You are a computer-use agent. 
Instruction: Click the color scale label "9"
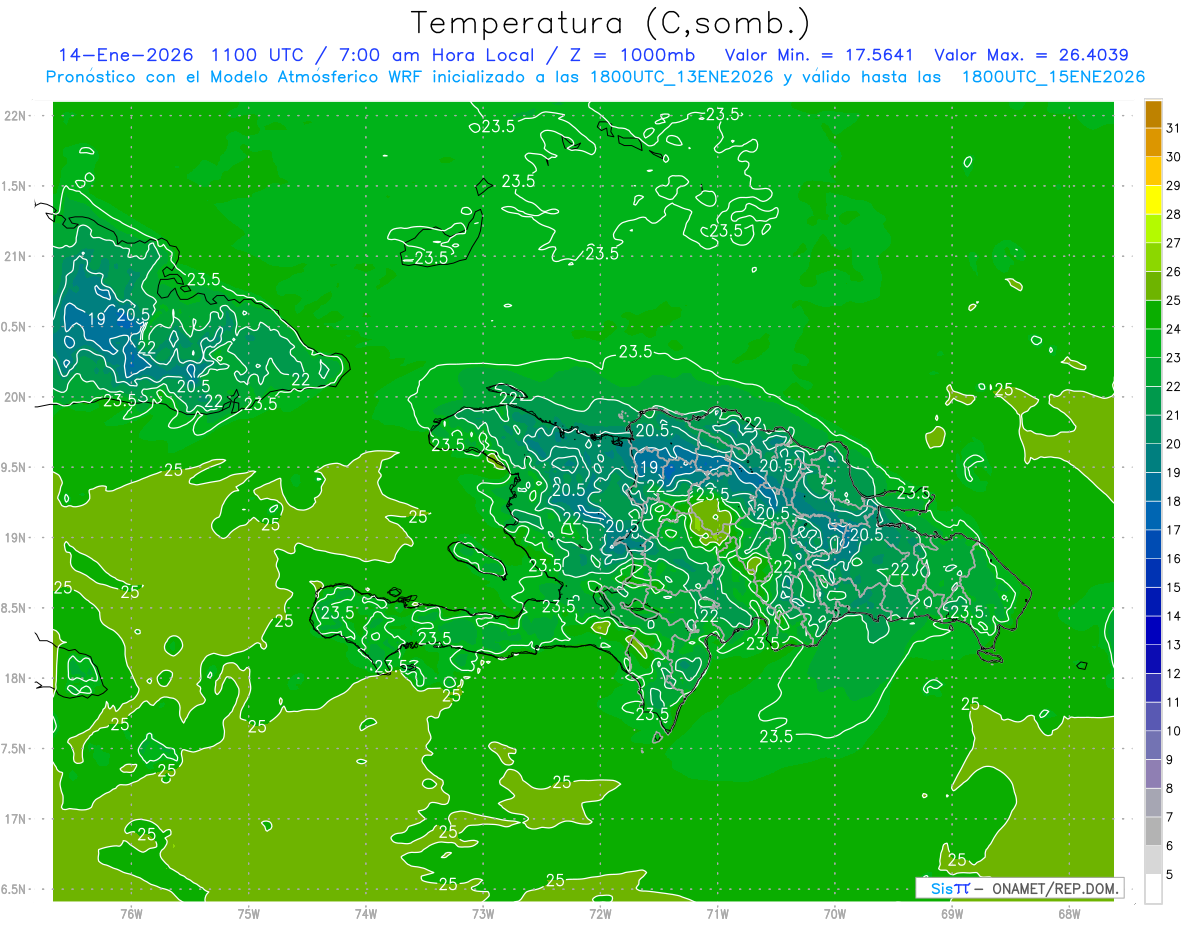(x=1170, y=760)
